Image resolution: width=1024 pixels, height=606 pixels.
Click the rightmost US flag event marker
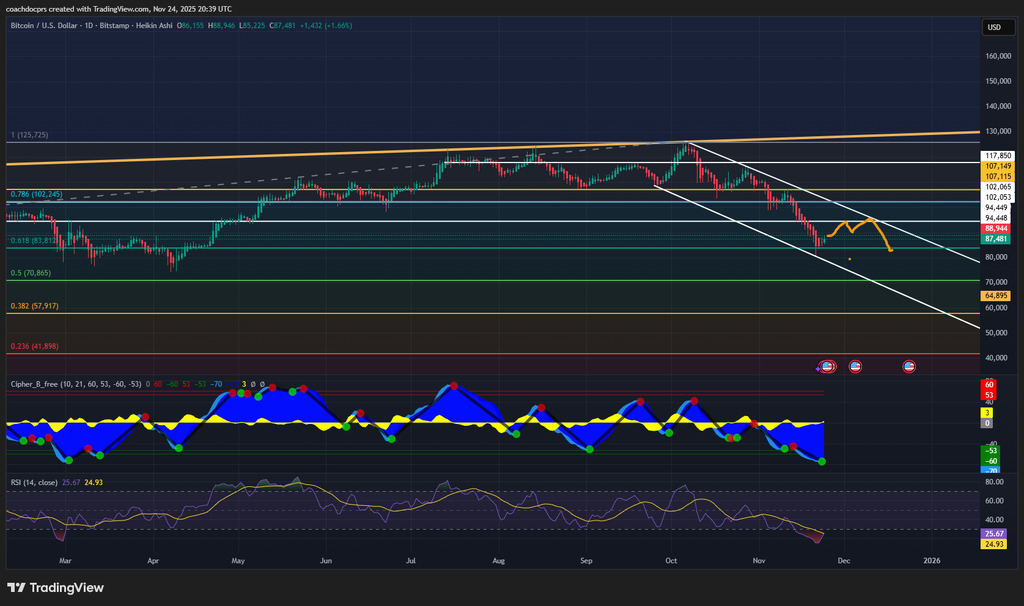click(909, 367)
